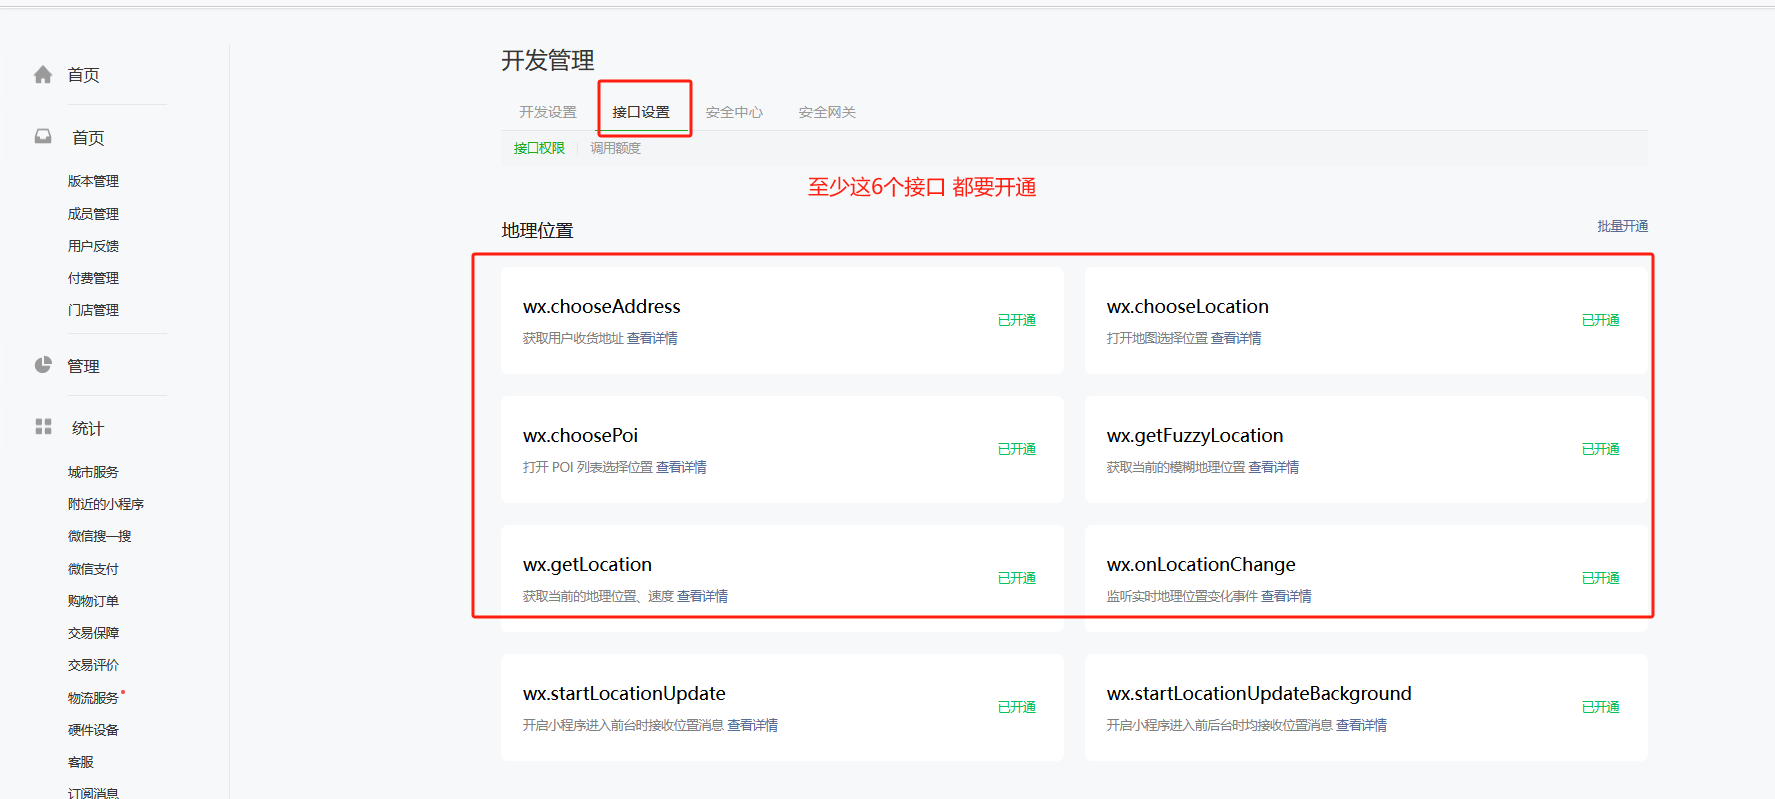
Task: View 查看详情 for wx.choosePoi
Action: click(681, 467)
